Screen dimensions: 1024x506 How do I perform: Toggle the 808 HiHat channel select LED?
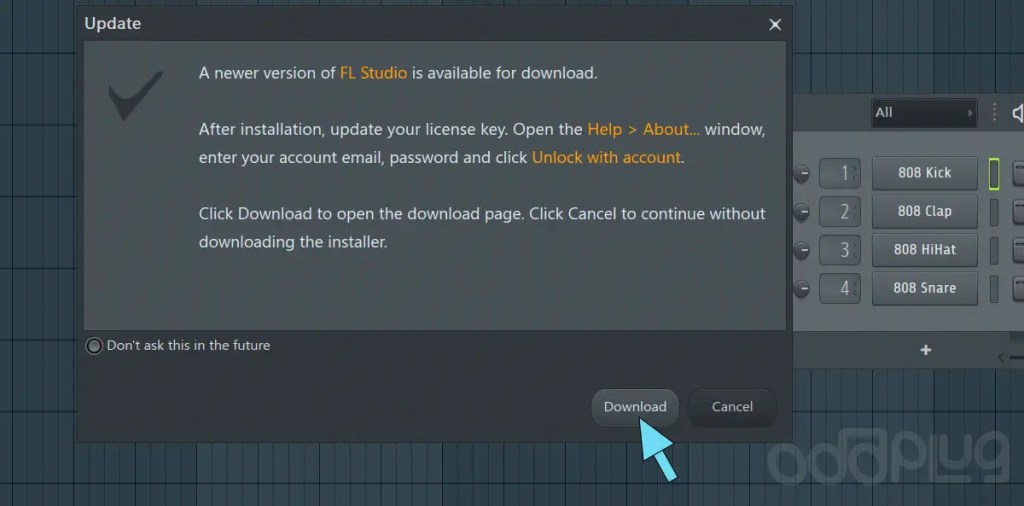point(994,250)
